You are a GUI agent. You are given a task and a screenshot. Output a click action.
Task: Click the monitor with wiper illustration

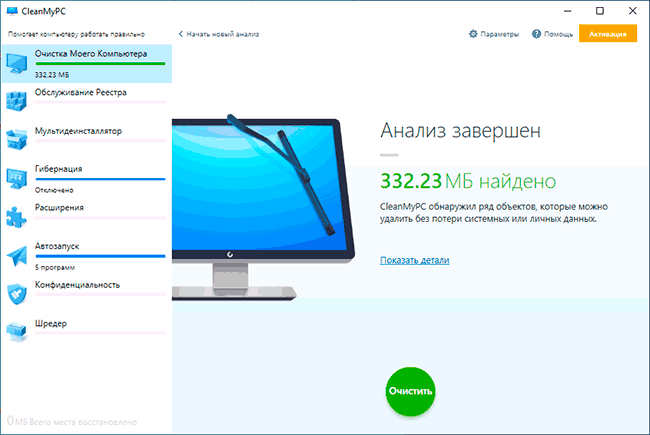[263, 207]
